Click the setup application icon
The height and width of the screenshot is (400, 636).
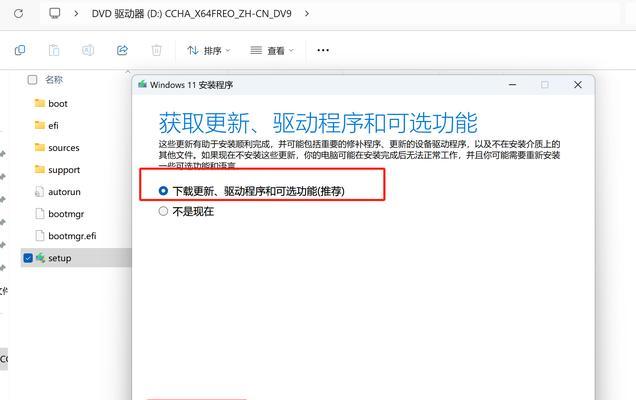40,258
